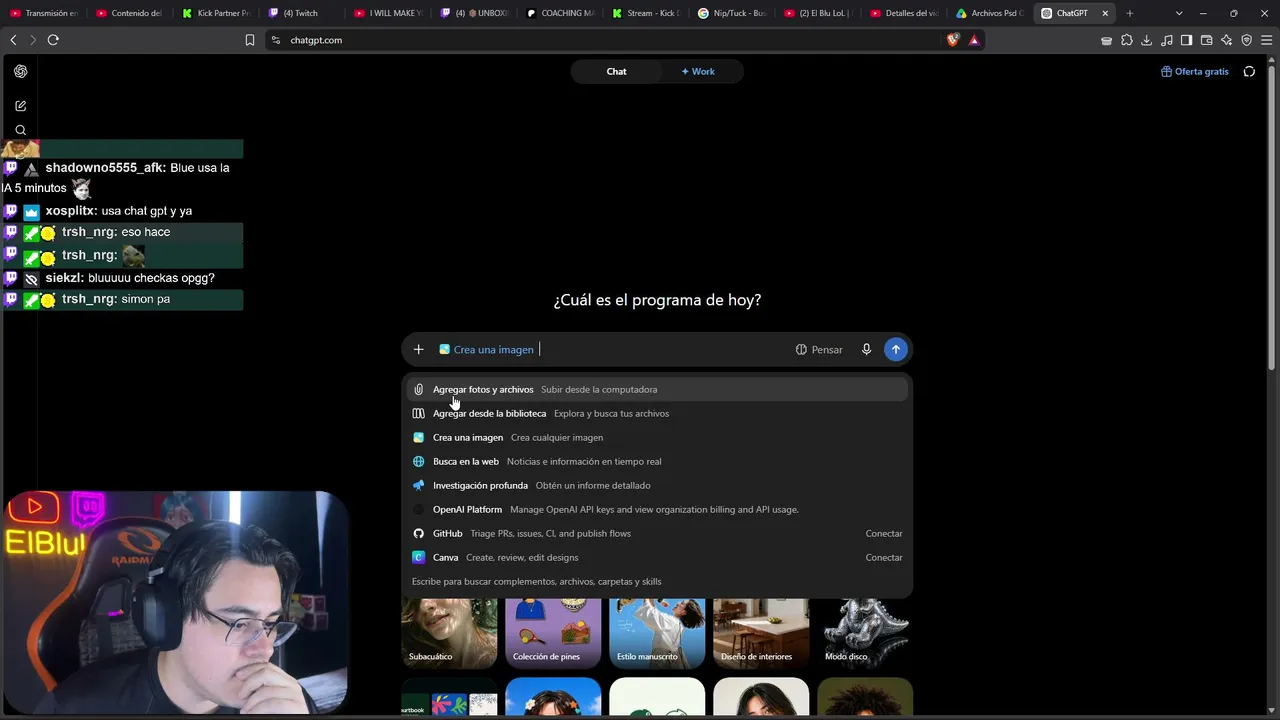
Task: Open the Subacuático style thumbnail
Action: point(449,633)
